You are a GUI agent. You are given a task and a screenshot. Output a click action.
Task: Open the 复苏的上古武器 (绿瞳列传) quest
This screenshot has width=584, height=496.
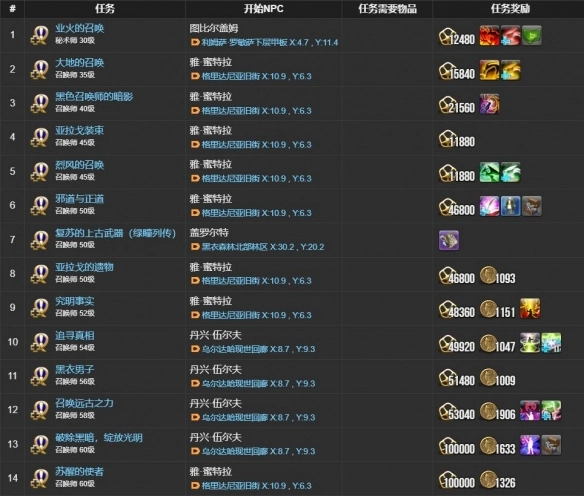pyautogui.click(x=115, y=233)
